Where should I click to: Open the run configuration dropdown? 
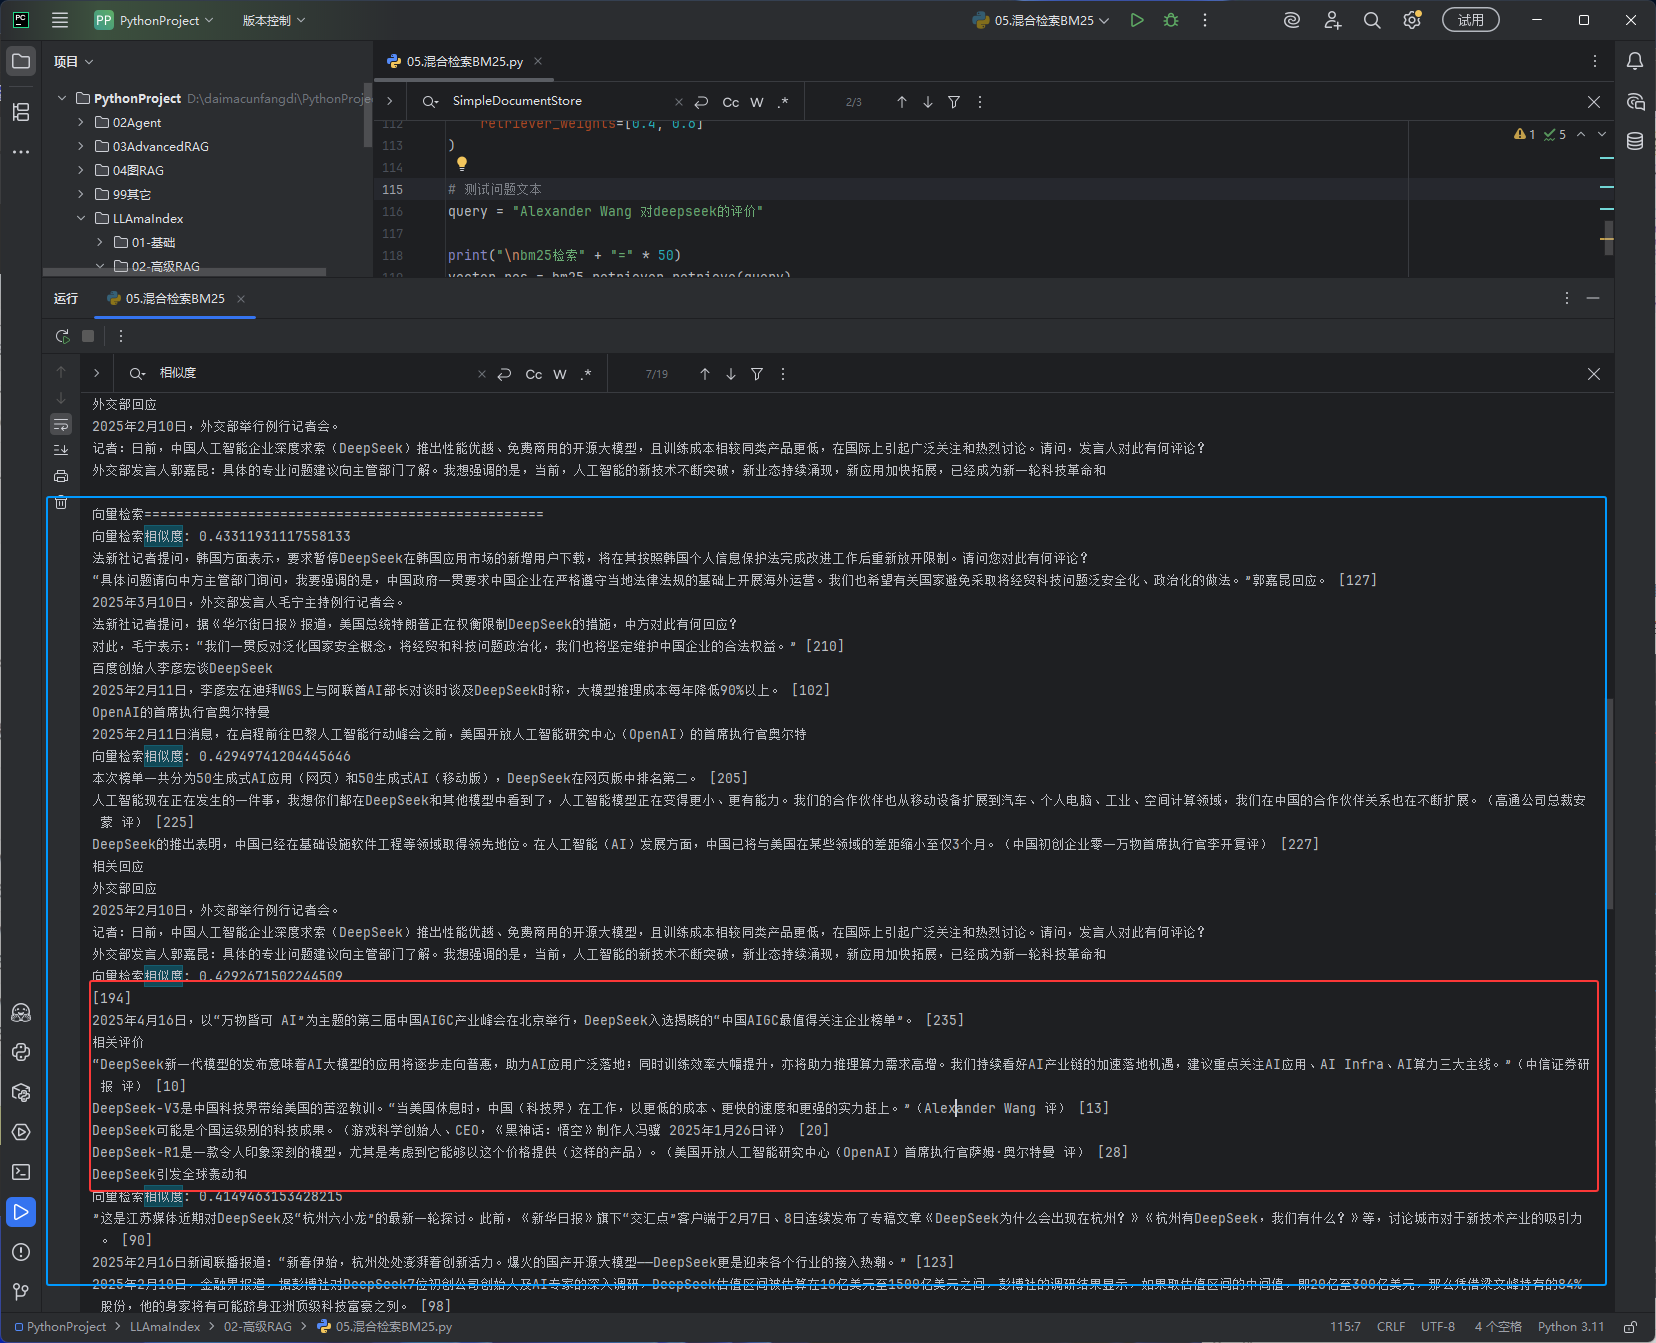1040,20
